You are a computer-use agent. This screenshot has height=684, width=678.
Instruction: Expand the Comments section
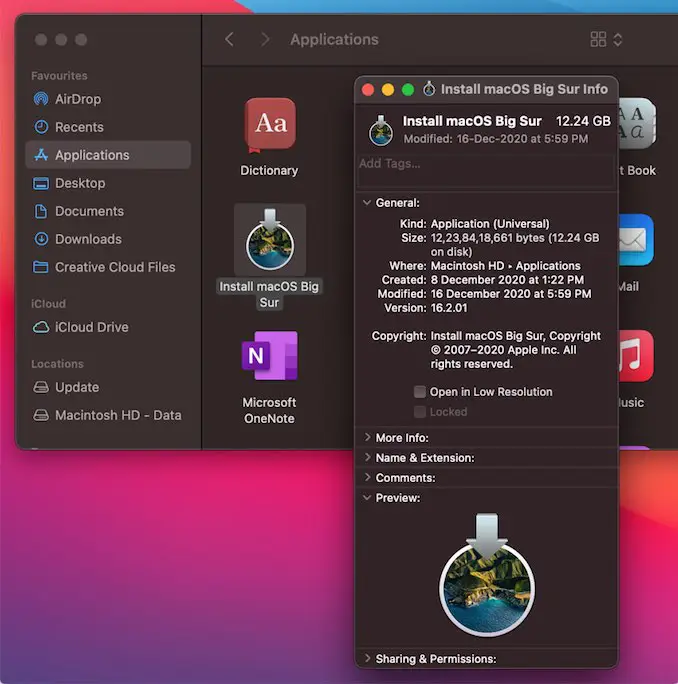367,477
